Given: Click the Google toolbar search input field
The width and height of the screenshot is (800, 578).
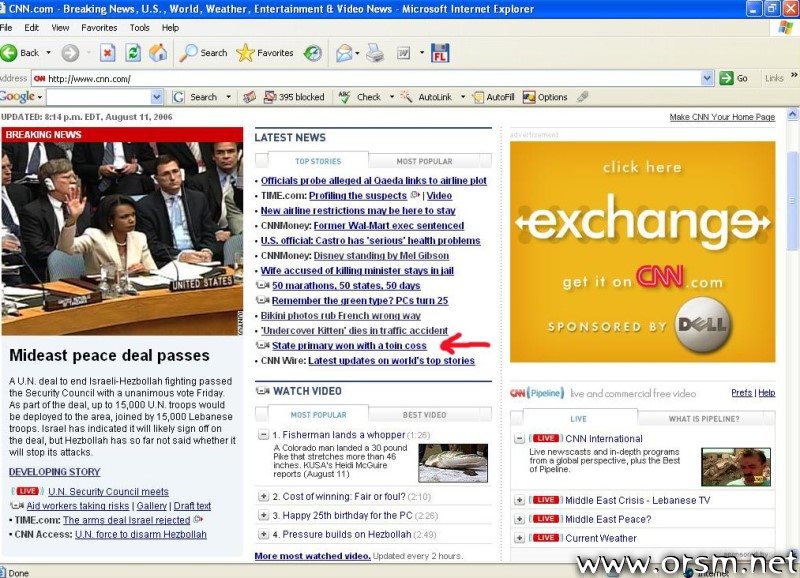Looking at the screenshot, I should coord(99,96).
